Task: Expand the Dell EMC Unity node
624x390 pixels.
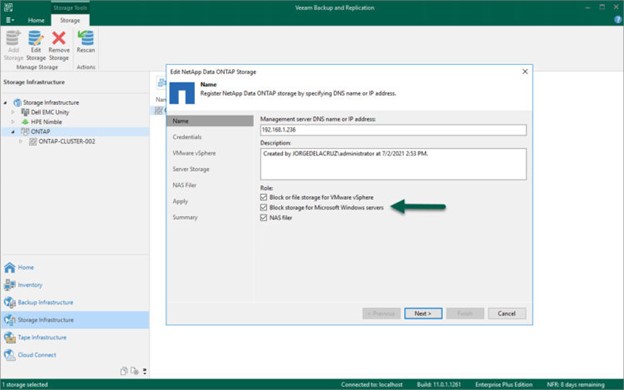Action: [x=13, y=112]
